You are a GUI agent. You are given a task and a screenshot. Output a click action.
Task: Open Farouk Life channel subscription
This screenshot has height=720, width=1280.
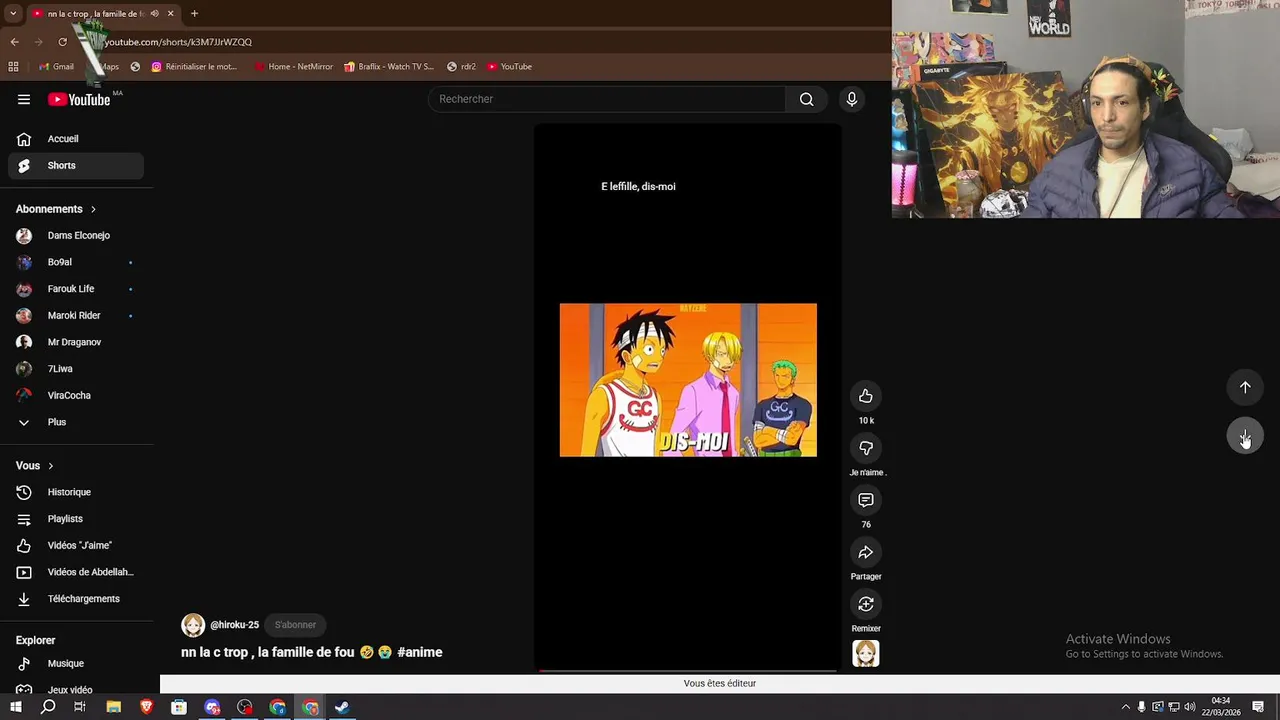(76, 289)
